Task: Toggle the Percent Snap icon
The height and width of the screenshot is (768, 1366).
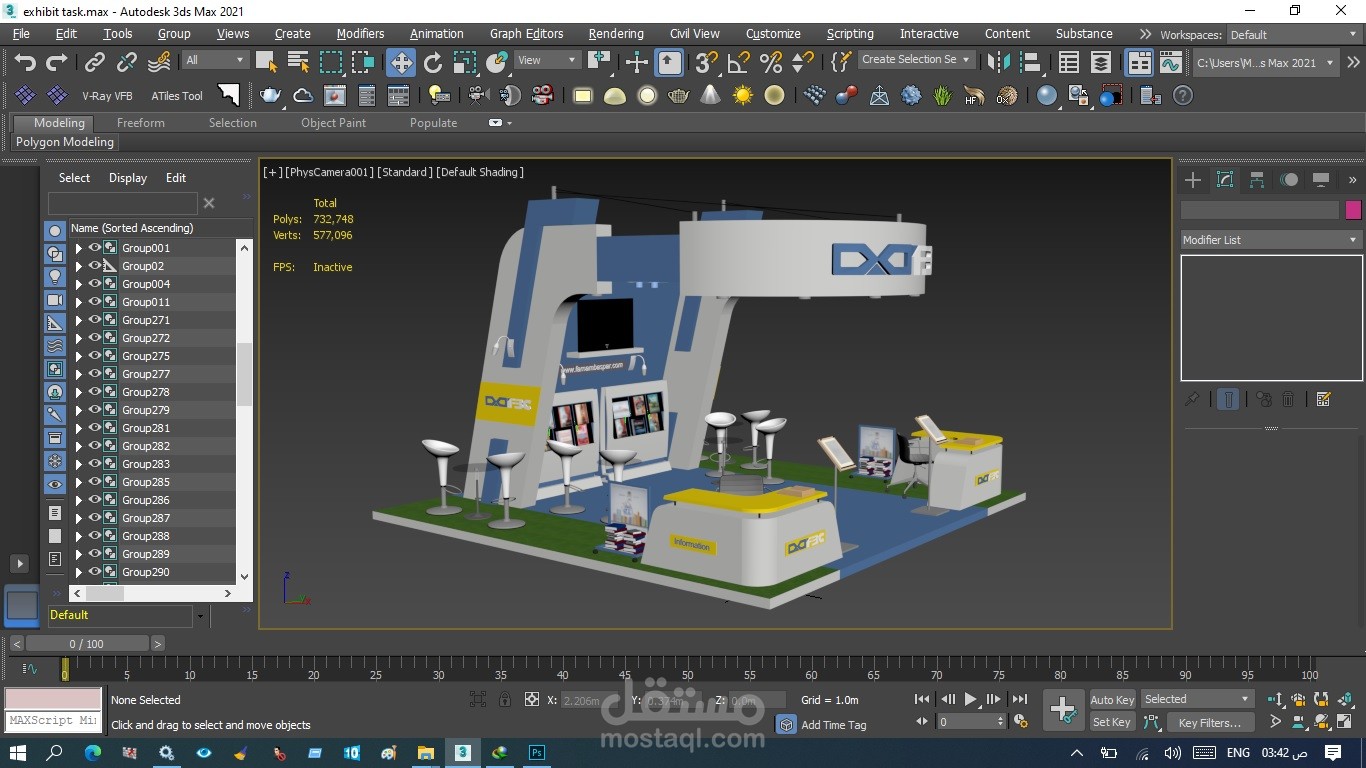Action: coord(771,62)
